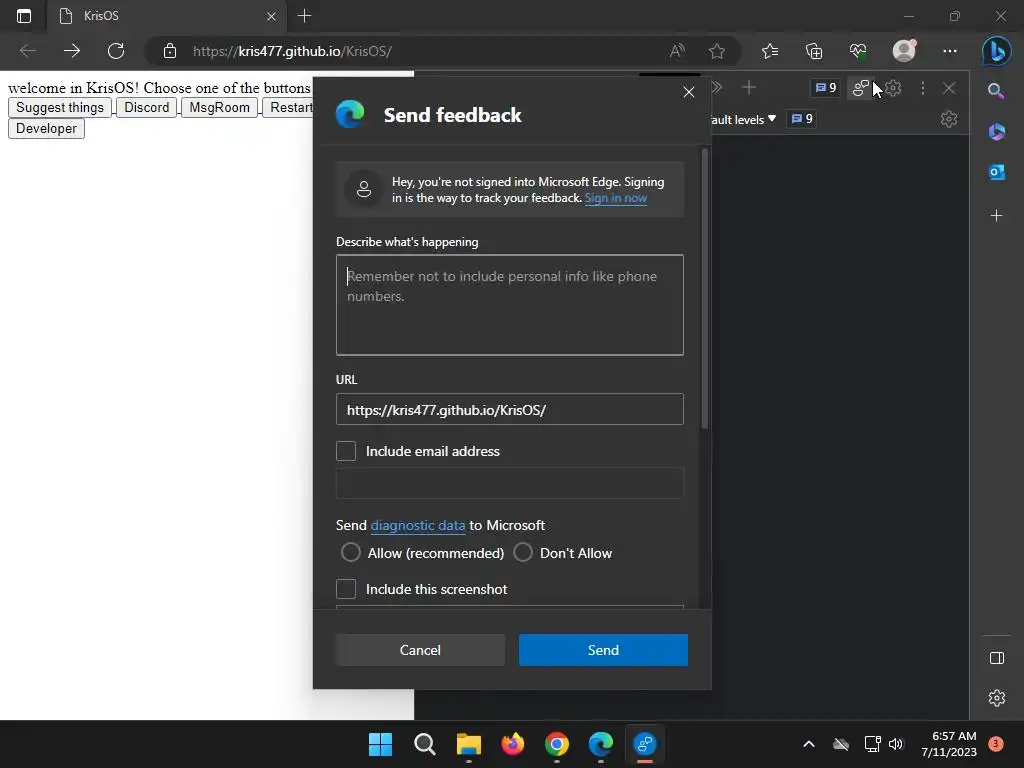Select Allow (recommended) radio option

pos(351,552)
